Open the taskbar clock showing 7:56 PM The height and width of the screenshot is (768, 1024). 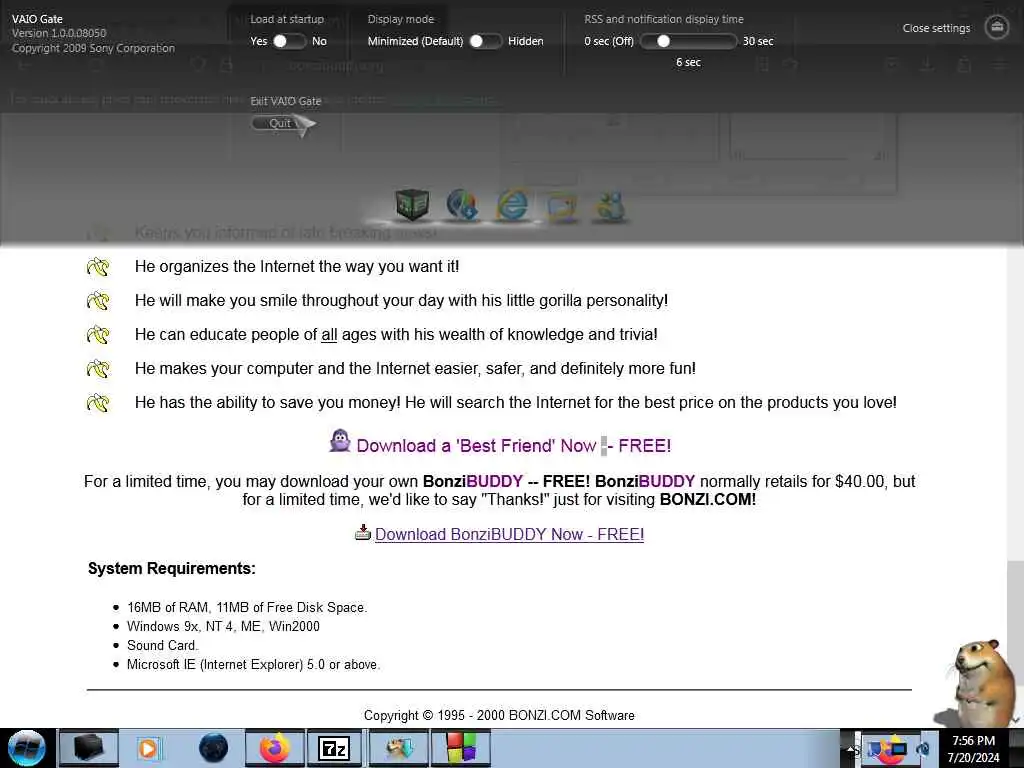click(x=973, y=749)
